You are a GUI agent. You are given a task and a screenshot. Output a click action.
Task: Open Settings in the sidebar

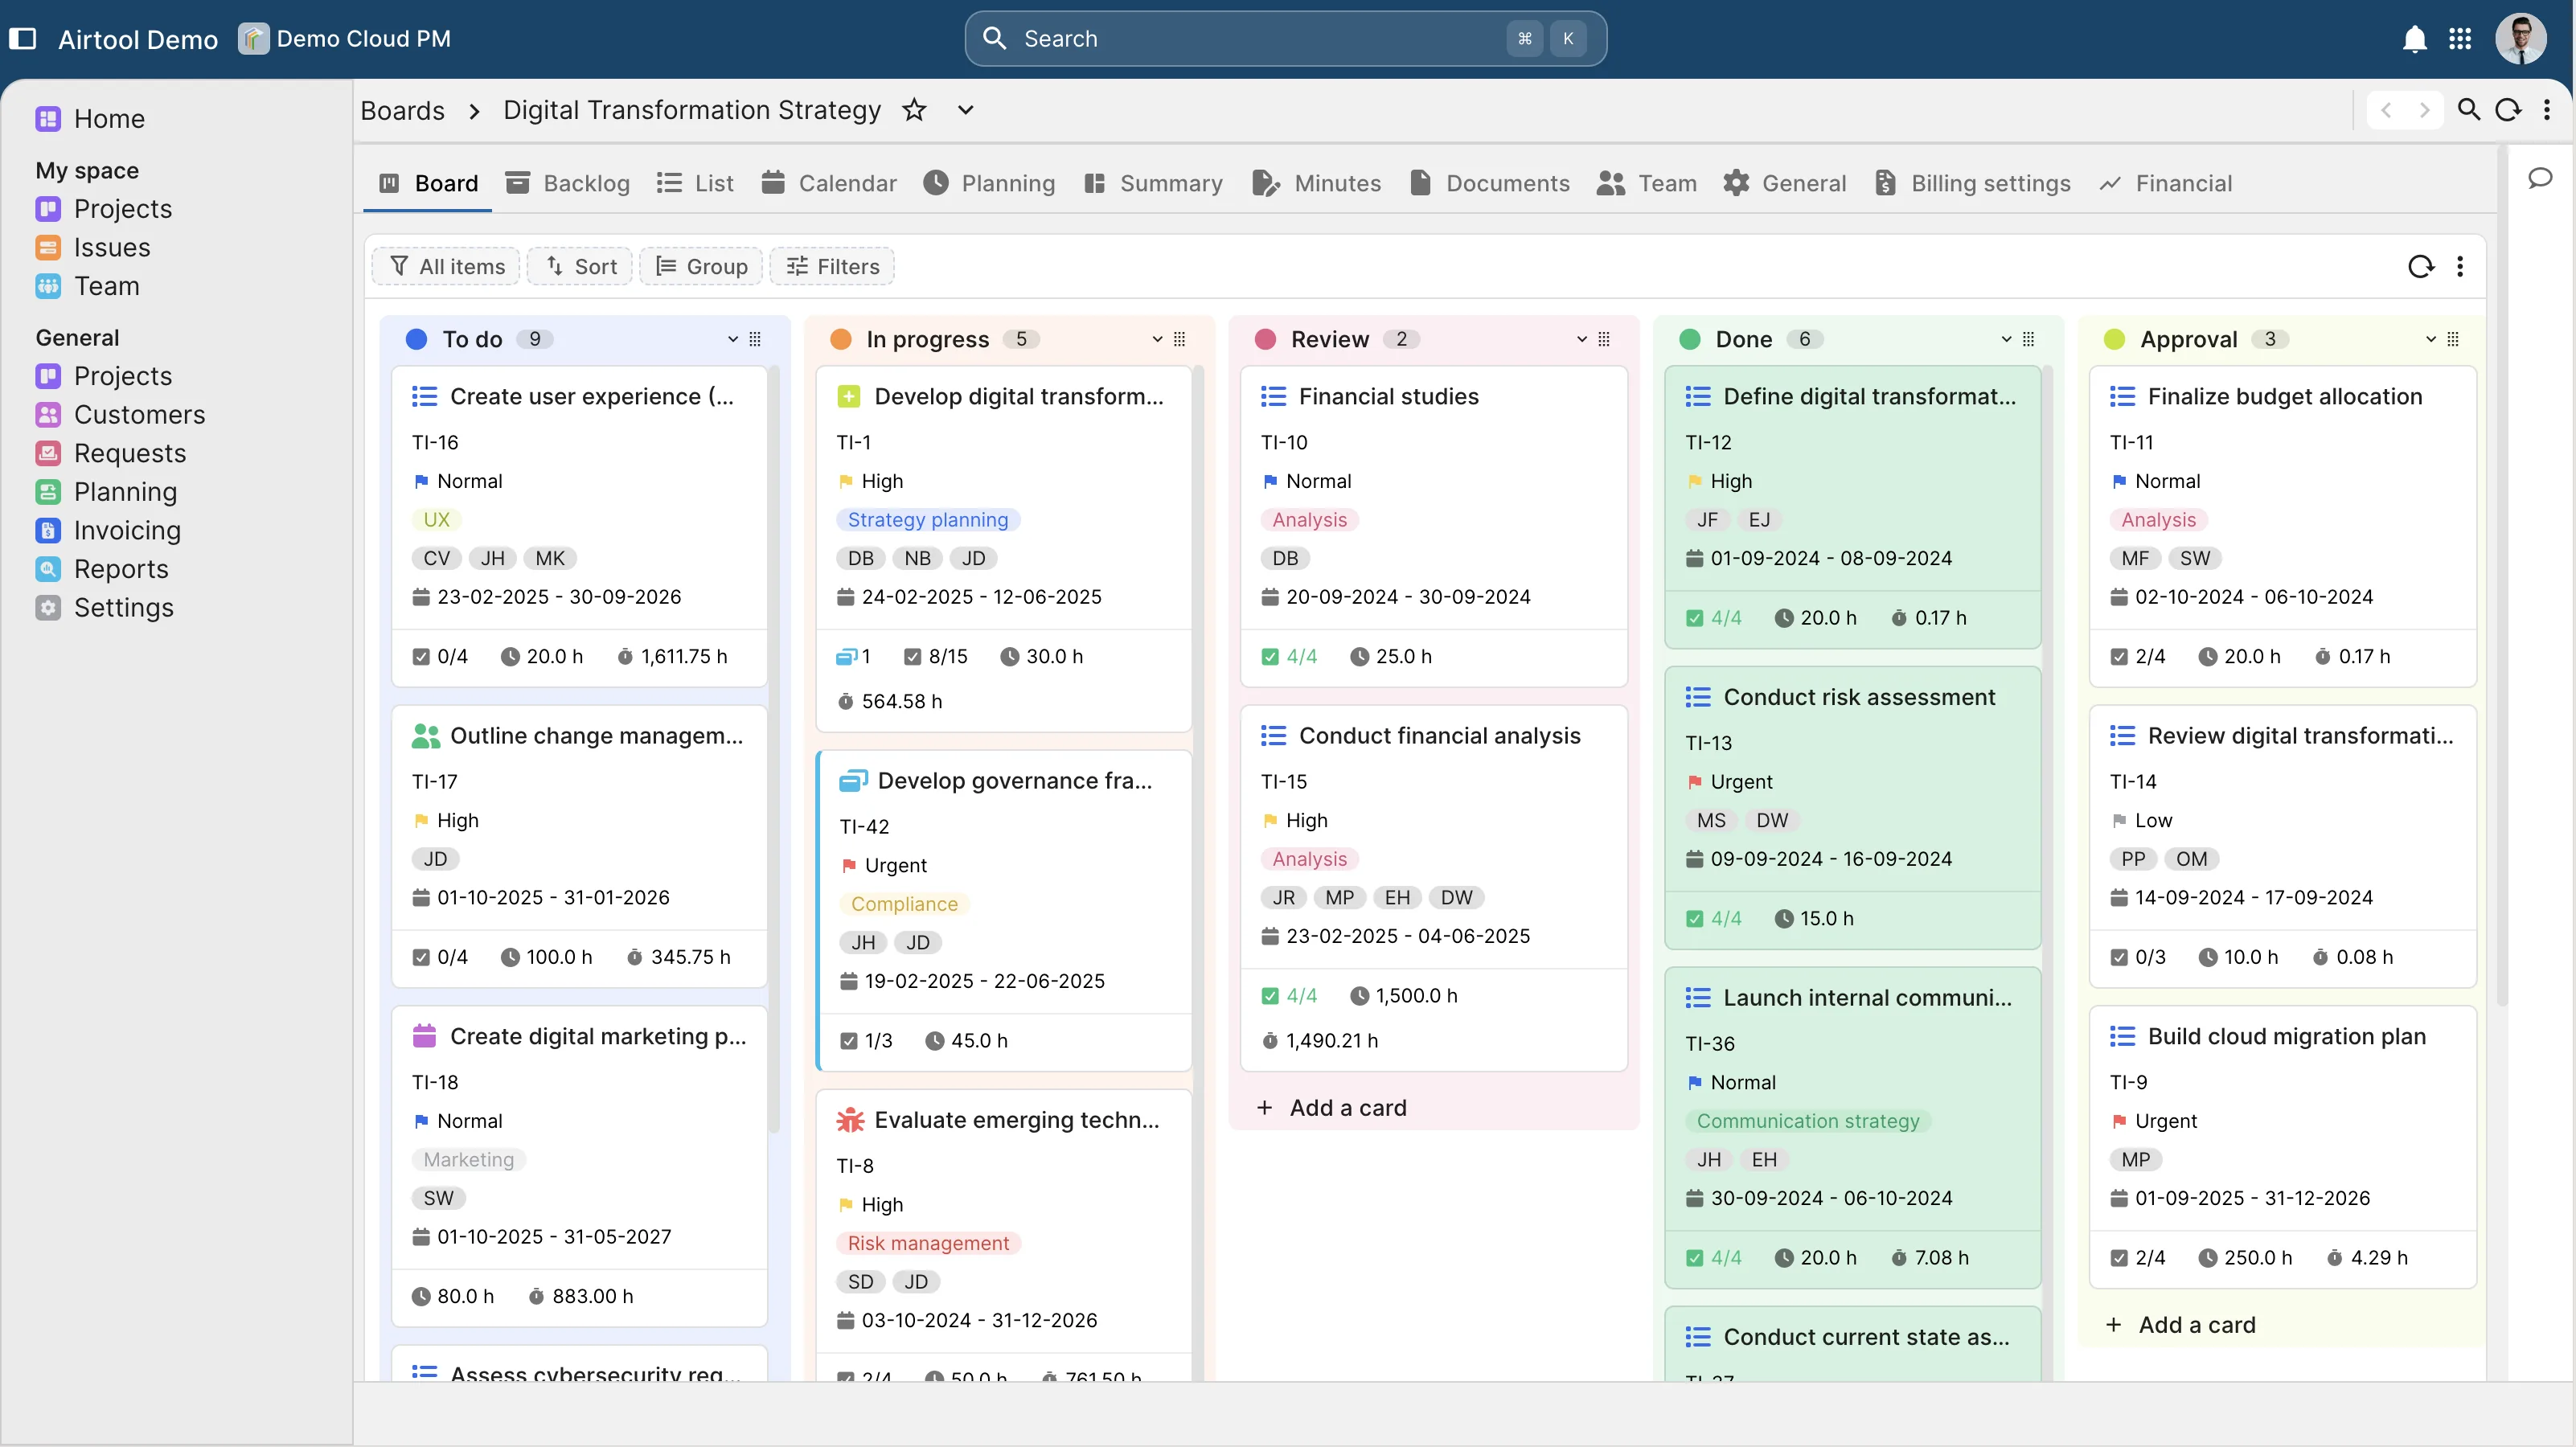click(104, 607)
